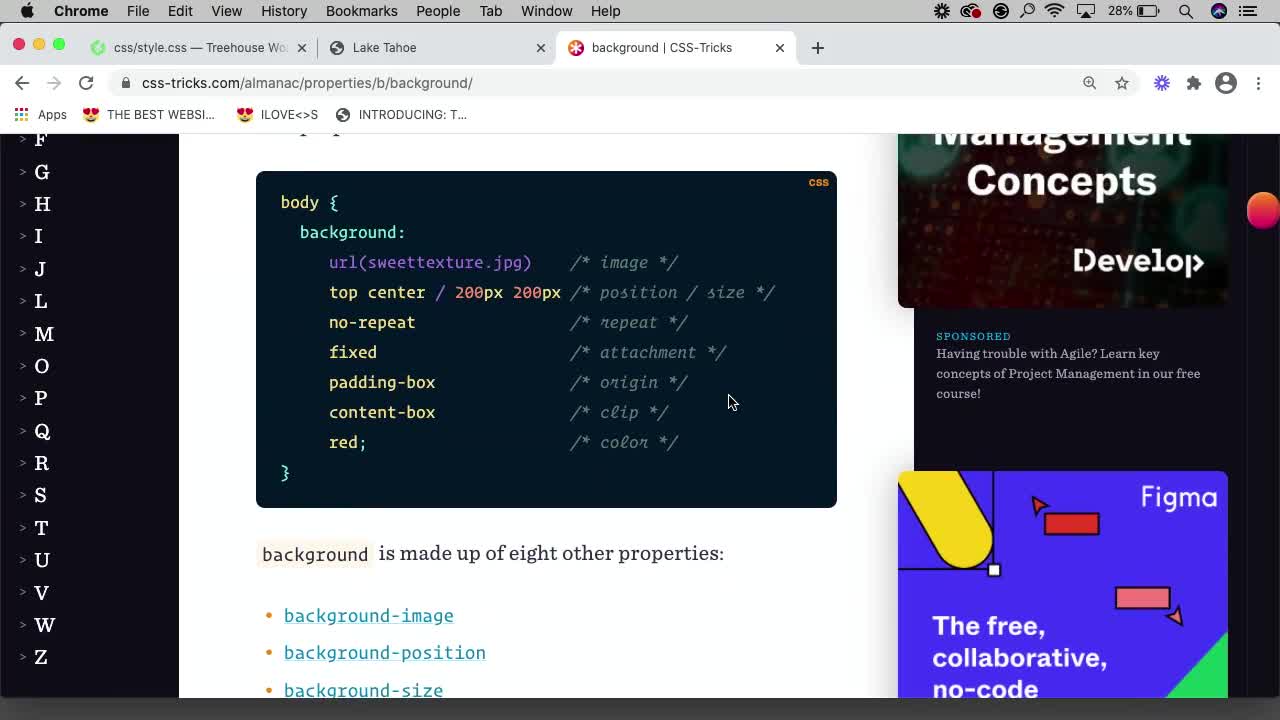Viewport: 1280px width, 720px height.
Task: Reload the current page
Action: tap(86, 83)
